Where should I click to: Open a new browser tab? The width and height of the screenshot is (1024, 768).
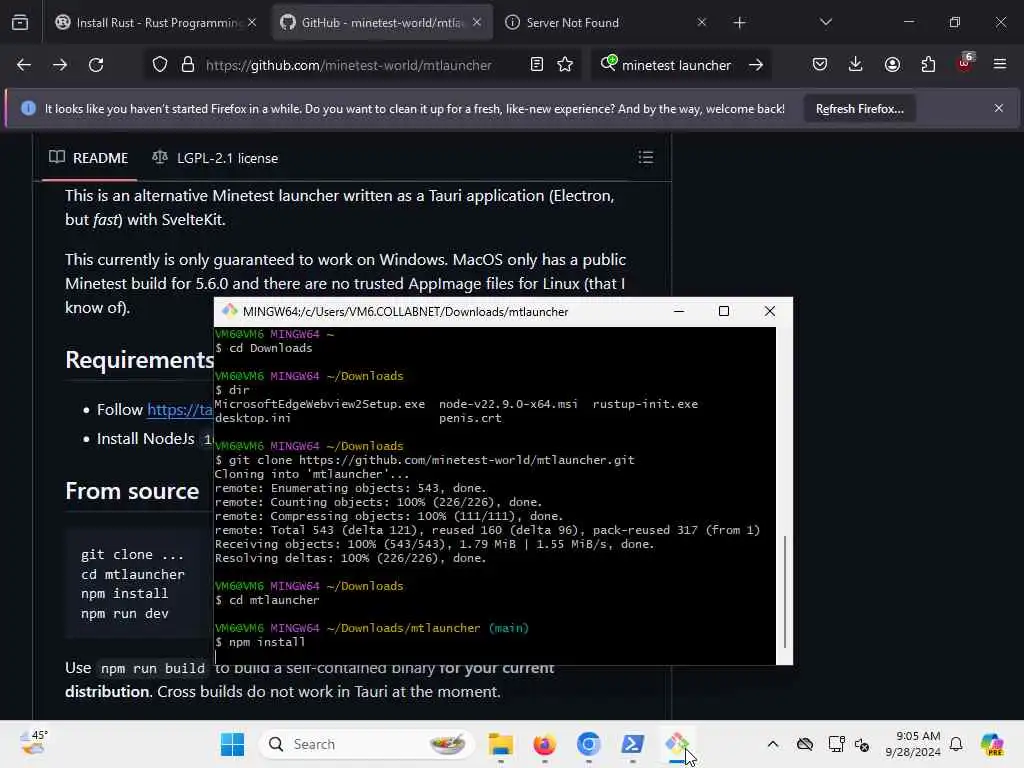739,23
